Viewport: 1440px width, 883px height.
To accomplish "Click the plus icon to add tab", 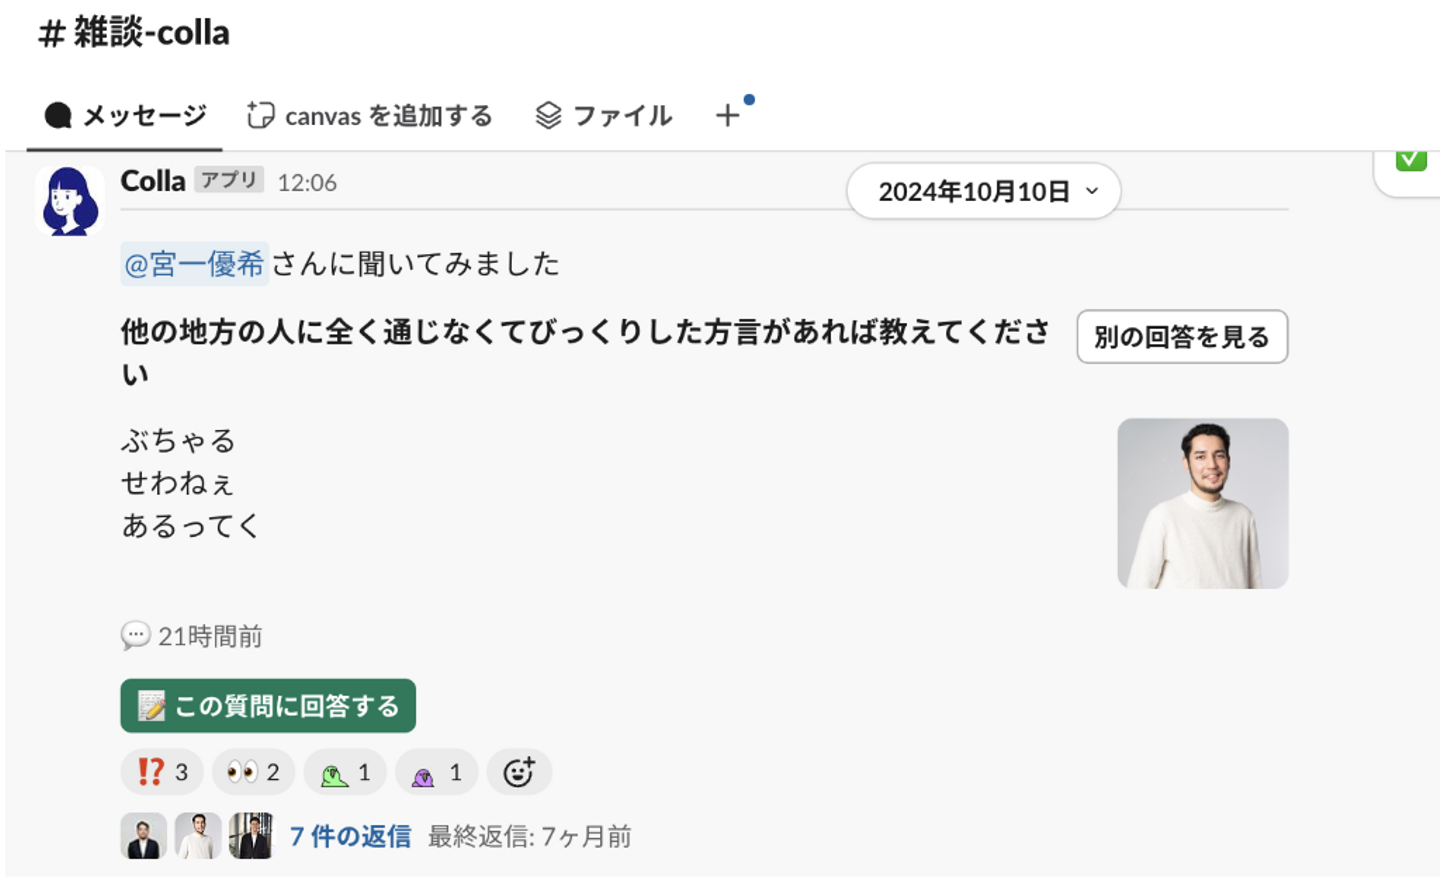I will (728, 116).
